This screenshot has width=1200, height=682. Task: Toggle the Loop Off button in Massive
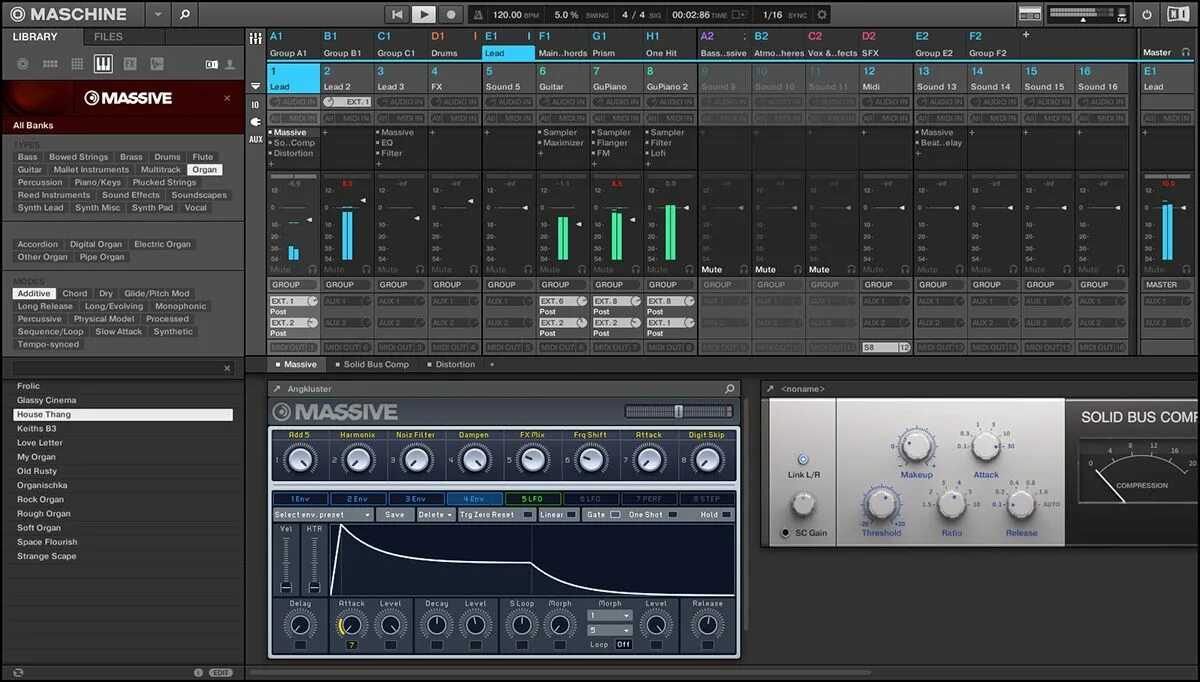click(623, 645)
